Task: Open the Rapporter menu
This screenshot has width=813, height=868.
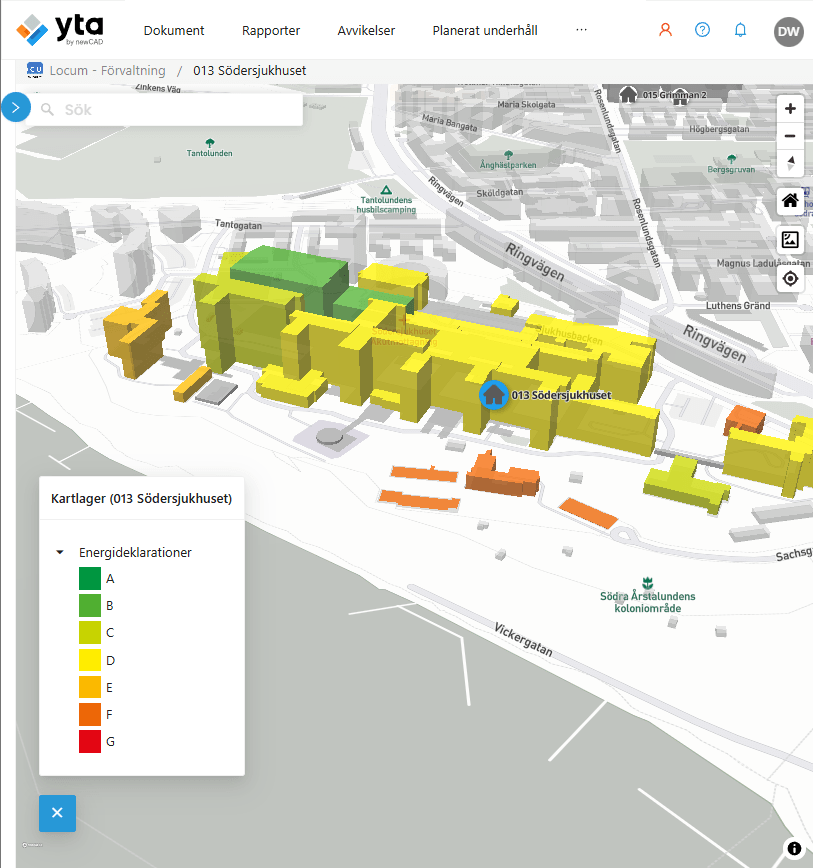Action: pyautogui.click(x=271, y=30)
